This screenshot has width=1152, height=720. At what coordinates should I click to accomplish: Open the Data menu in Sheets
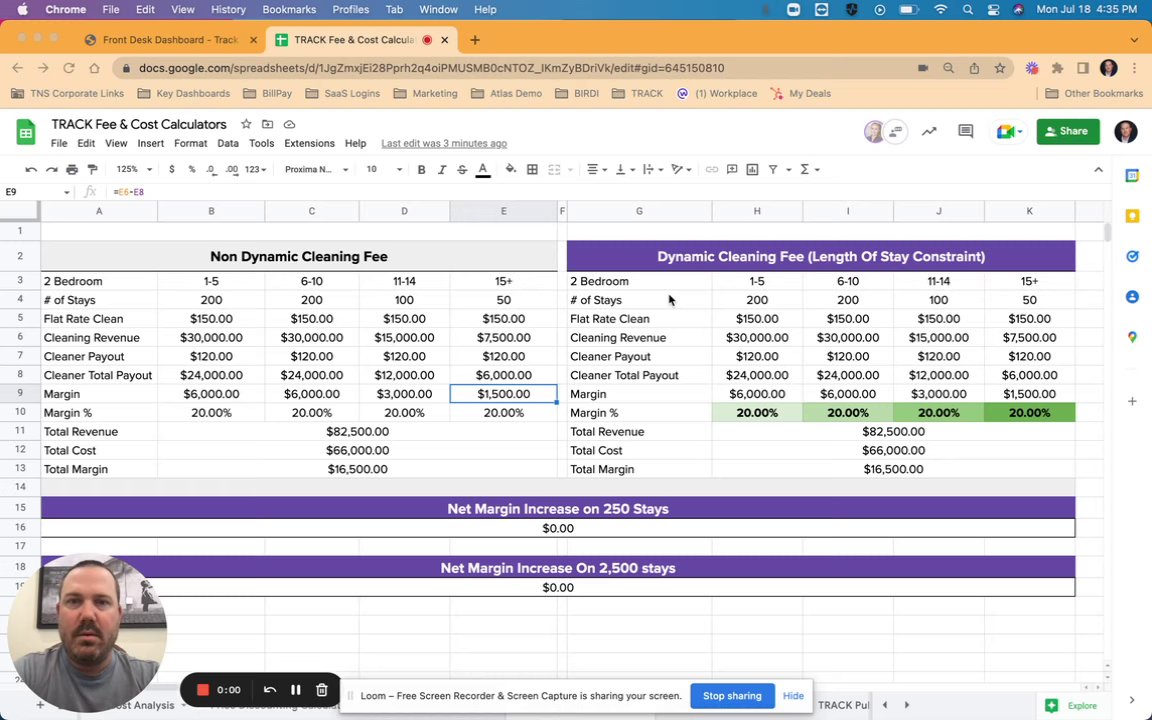tap(228, 143)
